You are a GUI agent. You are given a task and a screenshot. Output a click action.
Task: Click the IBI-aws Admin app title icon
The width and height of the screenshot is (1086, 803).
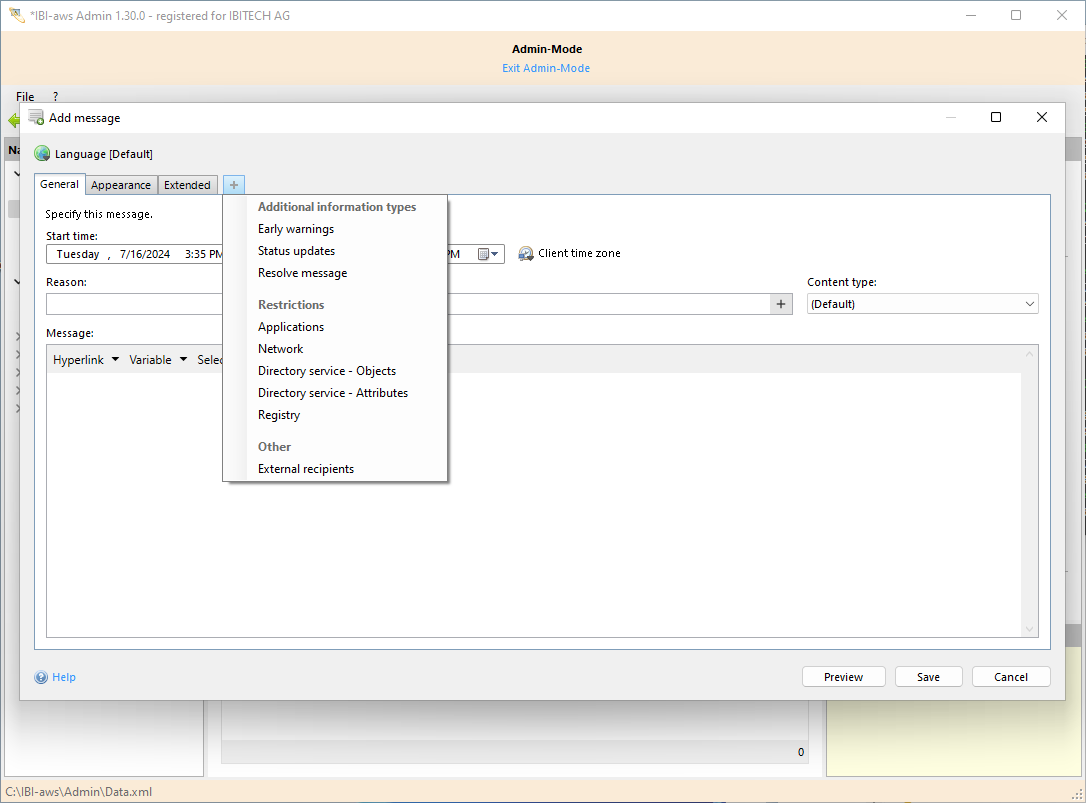coord(16,15)
